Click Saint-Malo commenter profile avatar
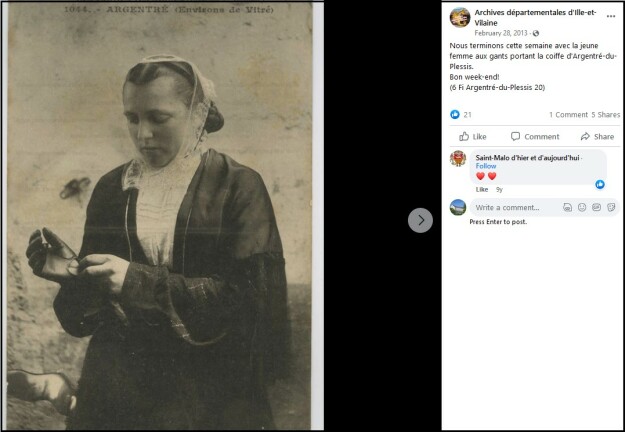The width and height of the screenshot is (625, 432). tap(458, 158)
